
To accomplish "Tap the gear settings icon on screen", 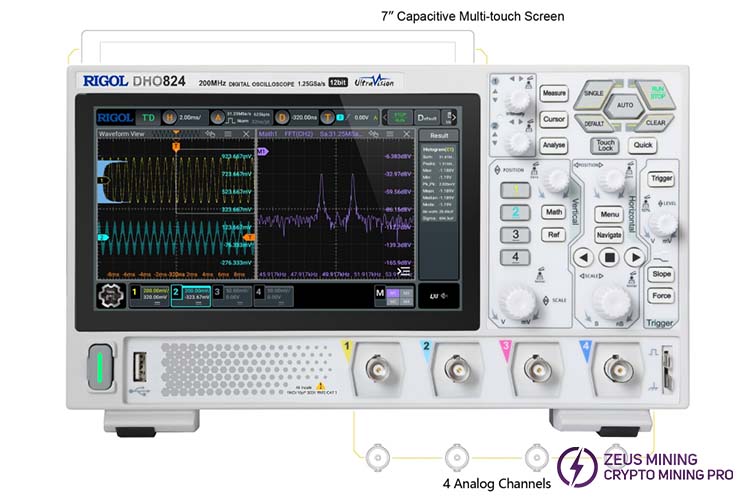I will click(112, 297).
